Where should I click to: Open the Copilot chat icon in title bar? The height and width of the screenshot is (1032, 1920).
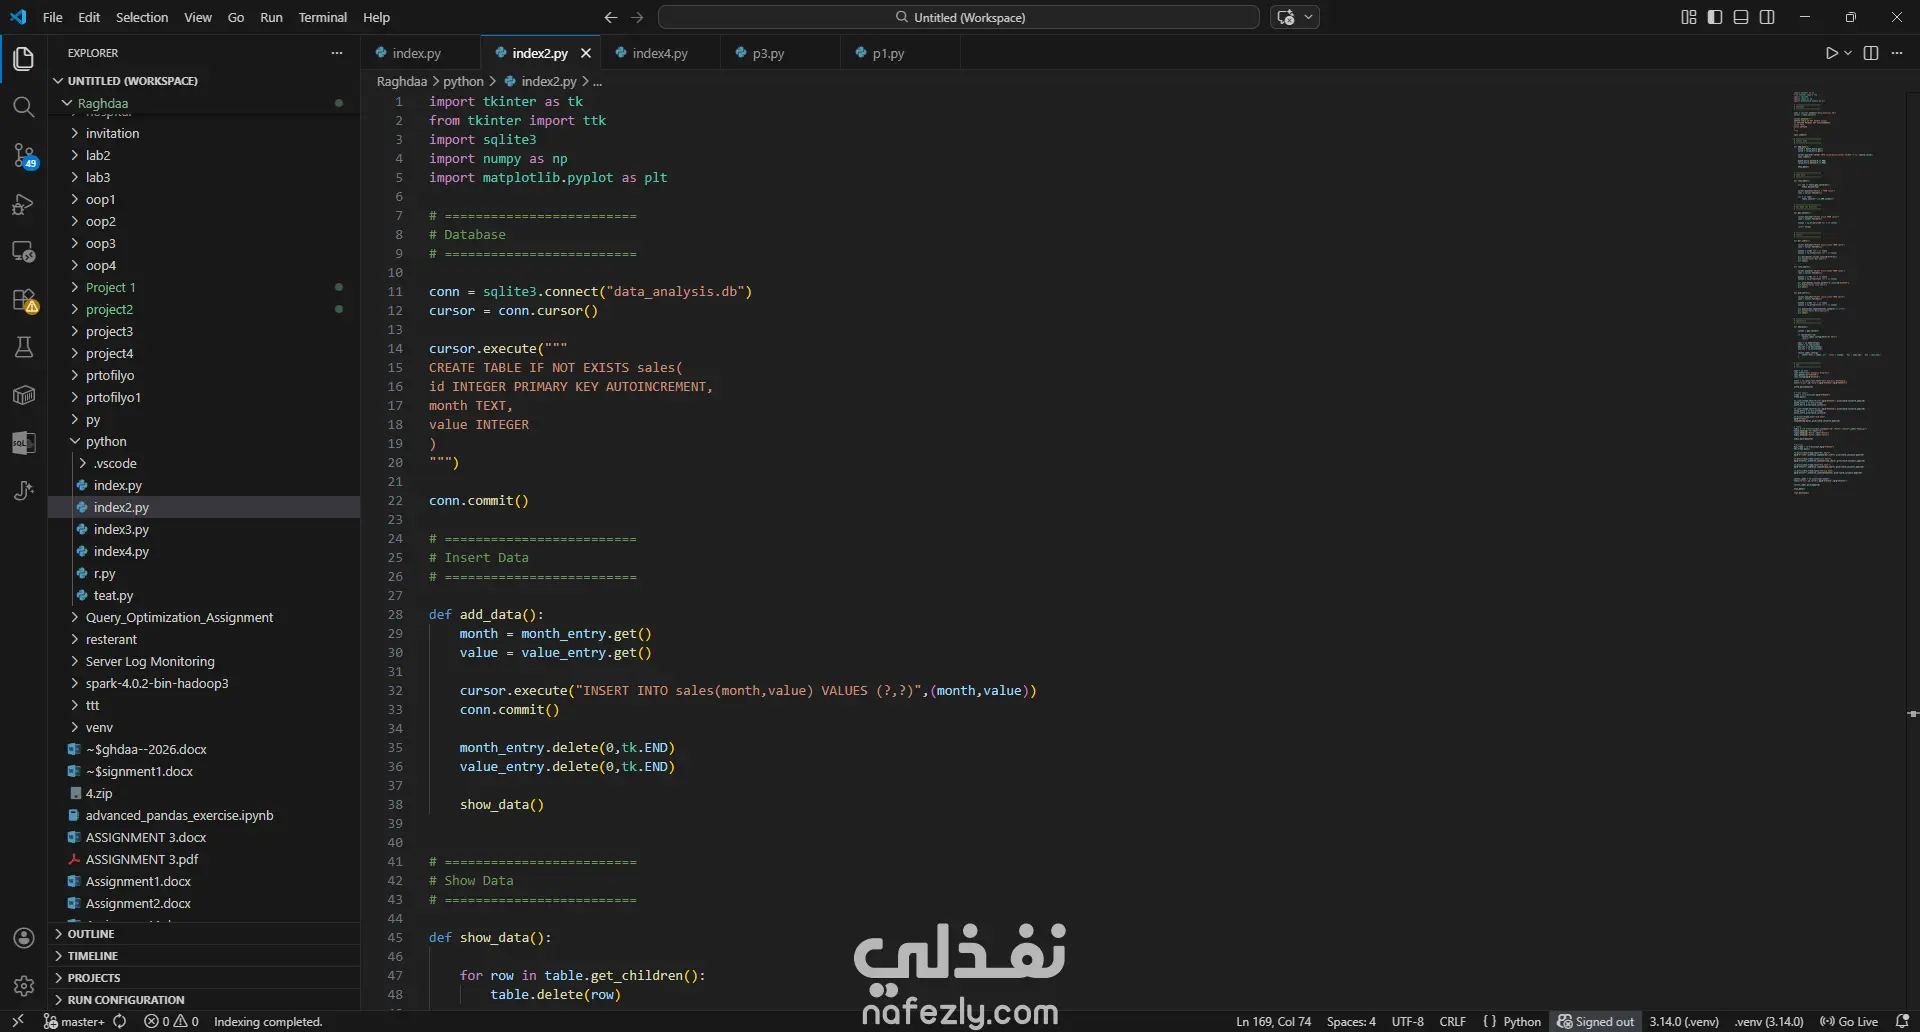tap(1286, 17)
